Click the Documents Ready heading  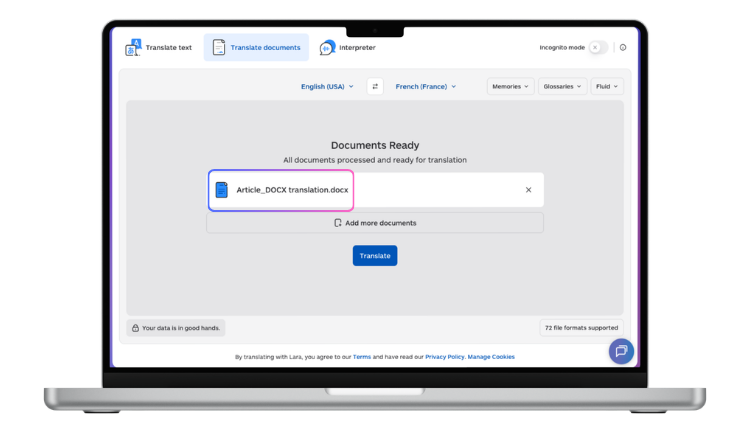(375, 145)
